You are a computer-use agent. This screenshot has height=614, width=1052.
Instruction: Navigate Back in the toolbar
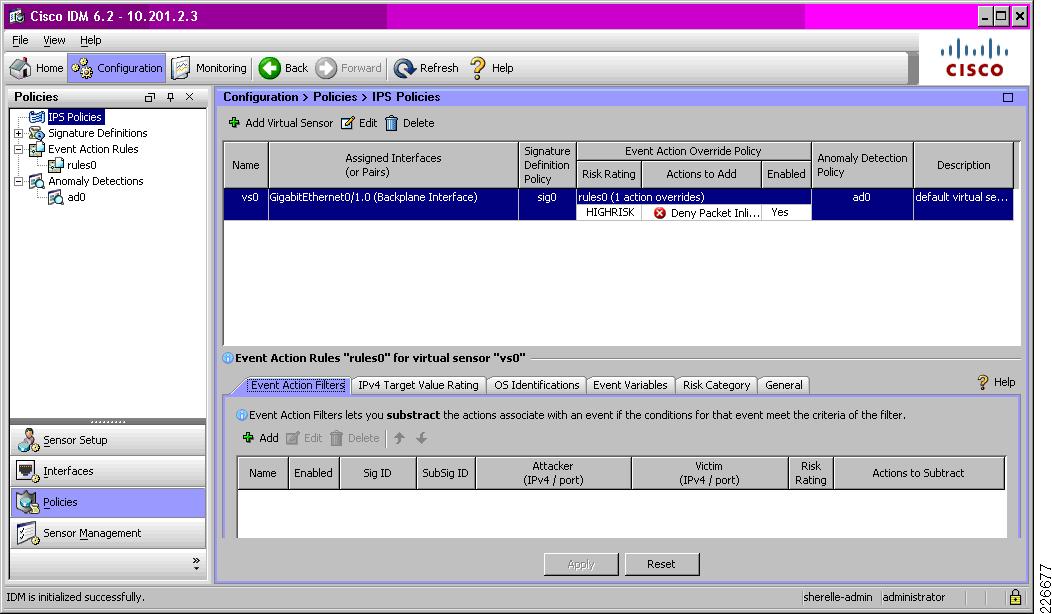pos(283,68)
